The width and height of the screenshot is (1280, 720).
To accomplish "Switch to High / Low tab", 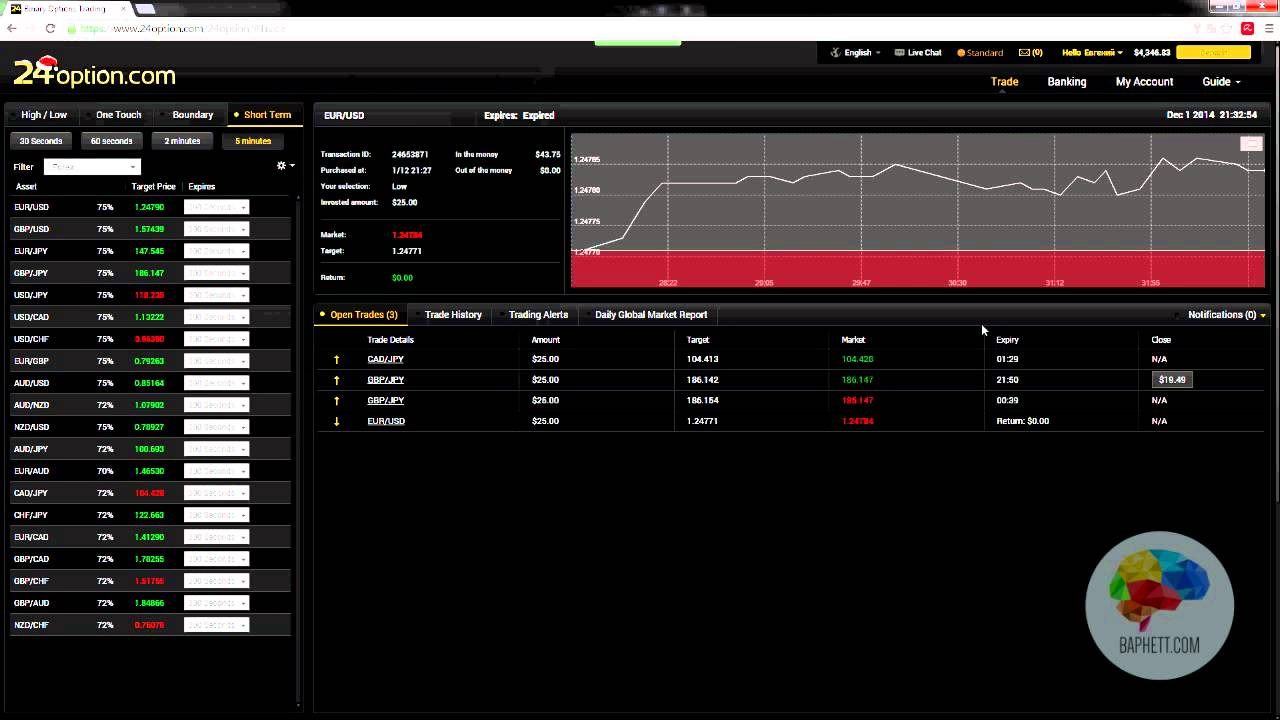I will pyautogui.click(x=44, y=115).
